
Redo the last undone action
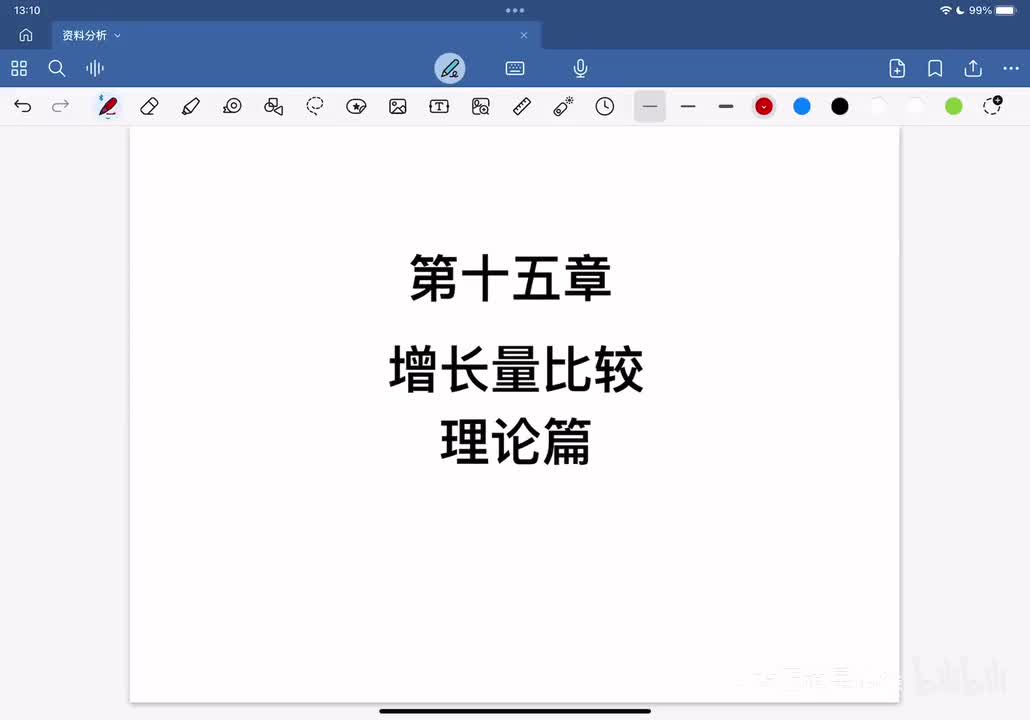tap(60, 106)
